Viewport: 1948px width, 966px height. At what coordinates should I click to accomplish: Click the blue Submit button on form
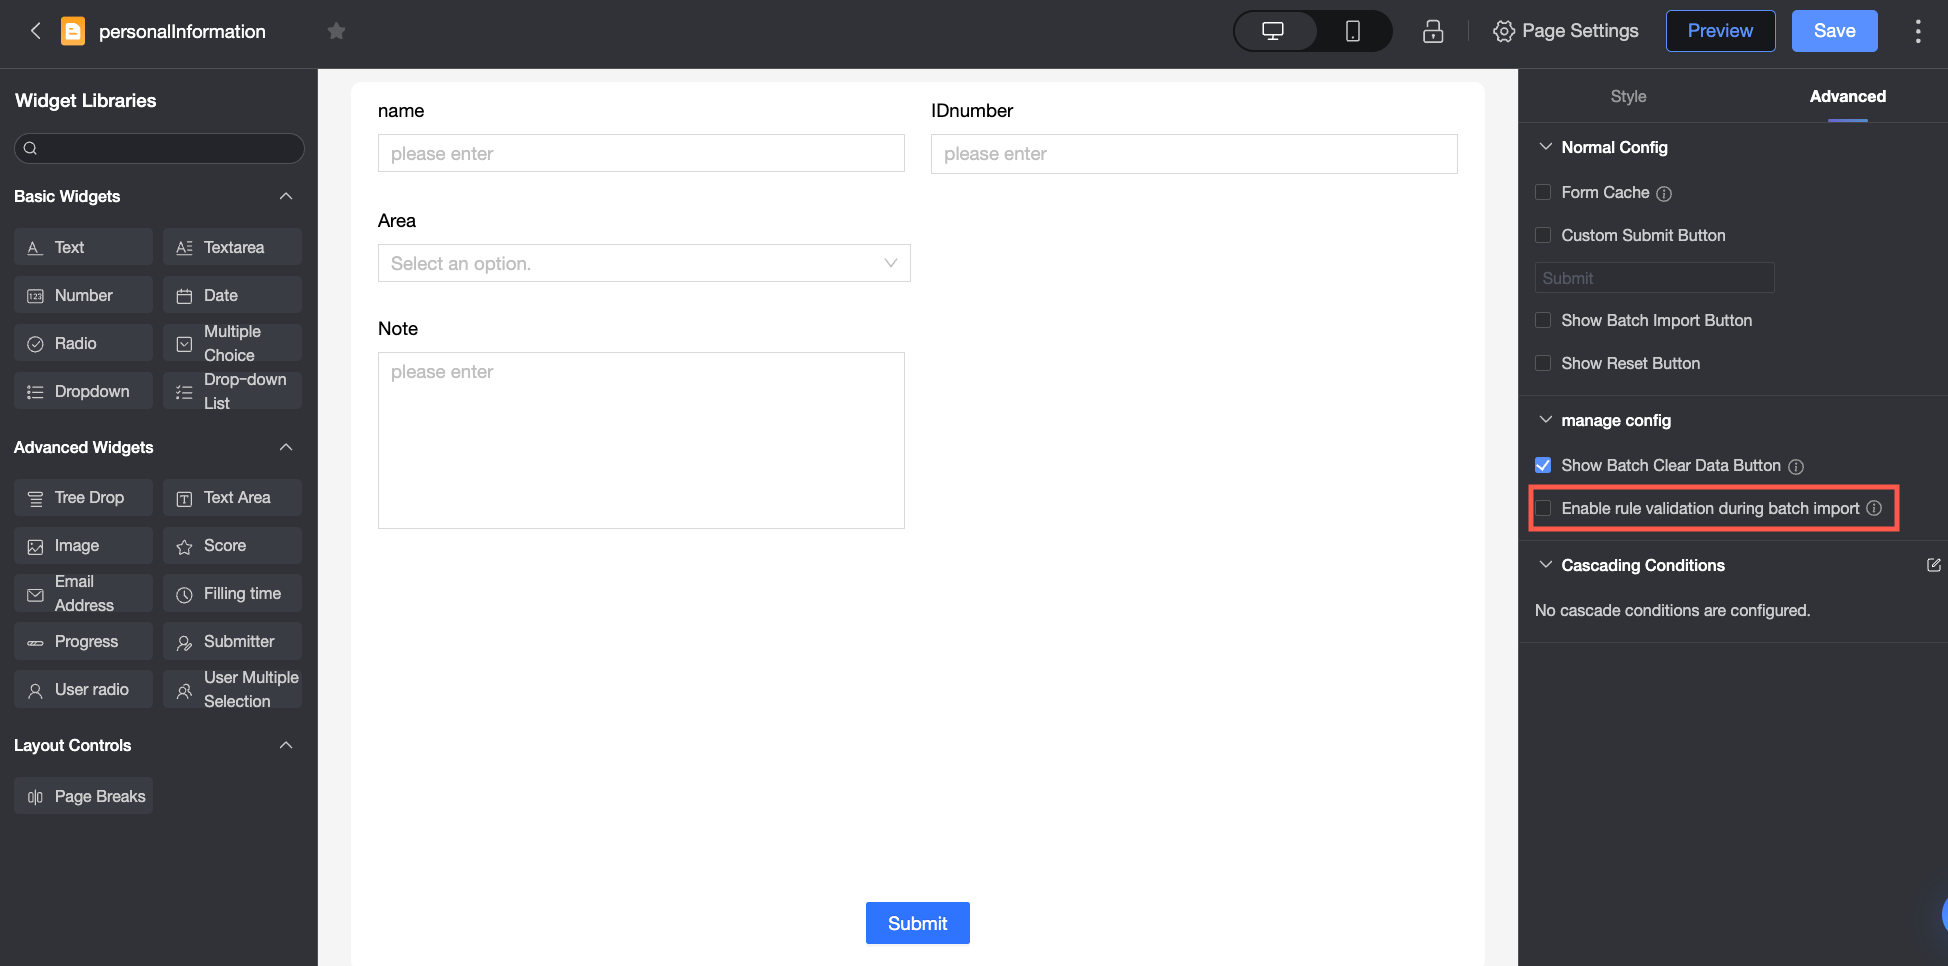[917, 923]
